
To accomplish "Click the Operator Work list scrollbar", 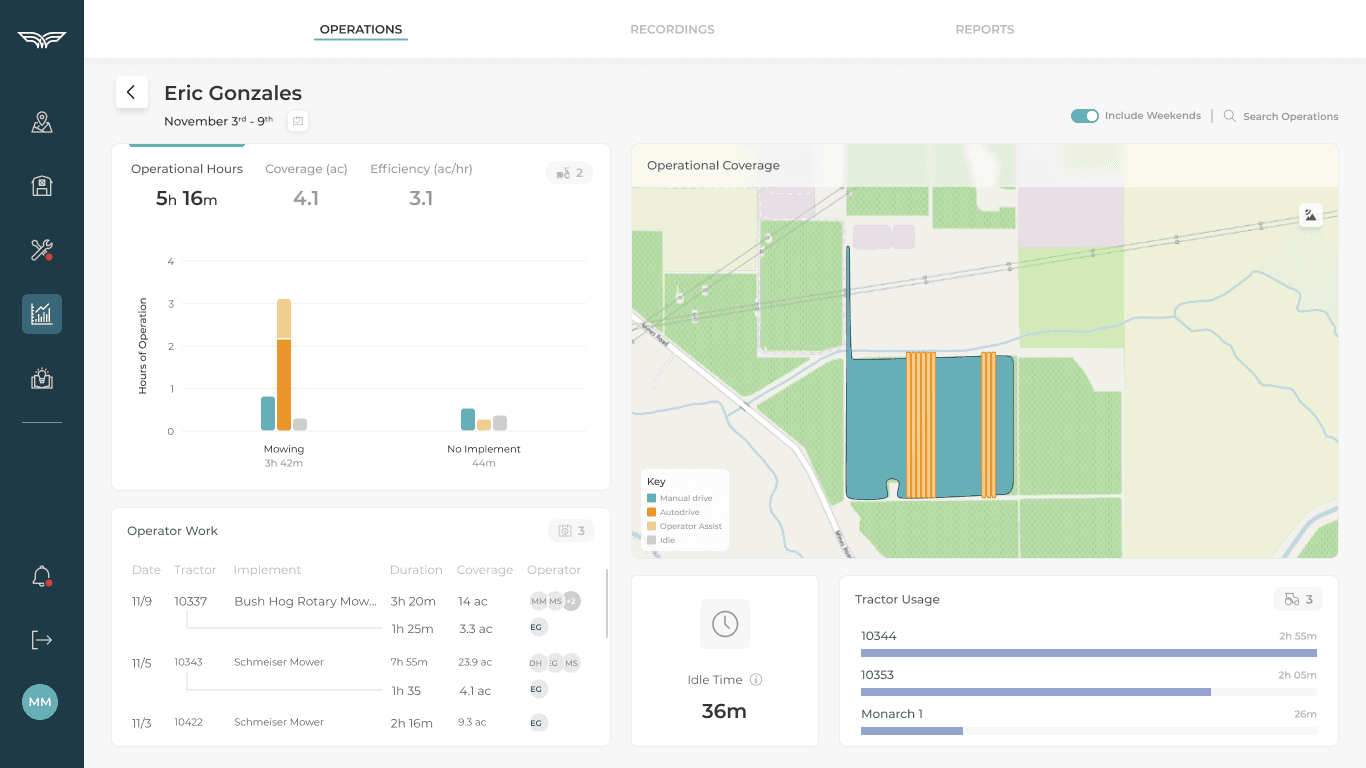I will (x=606, y=603).
